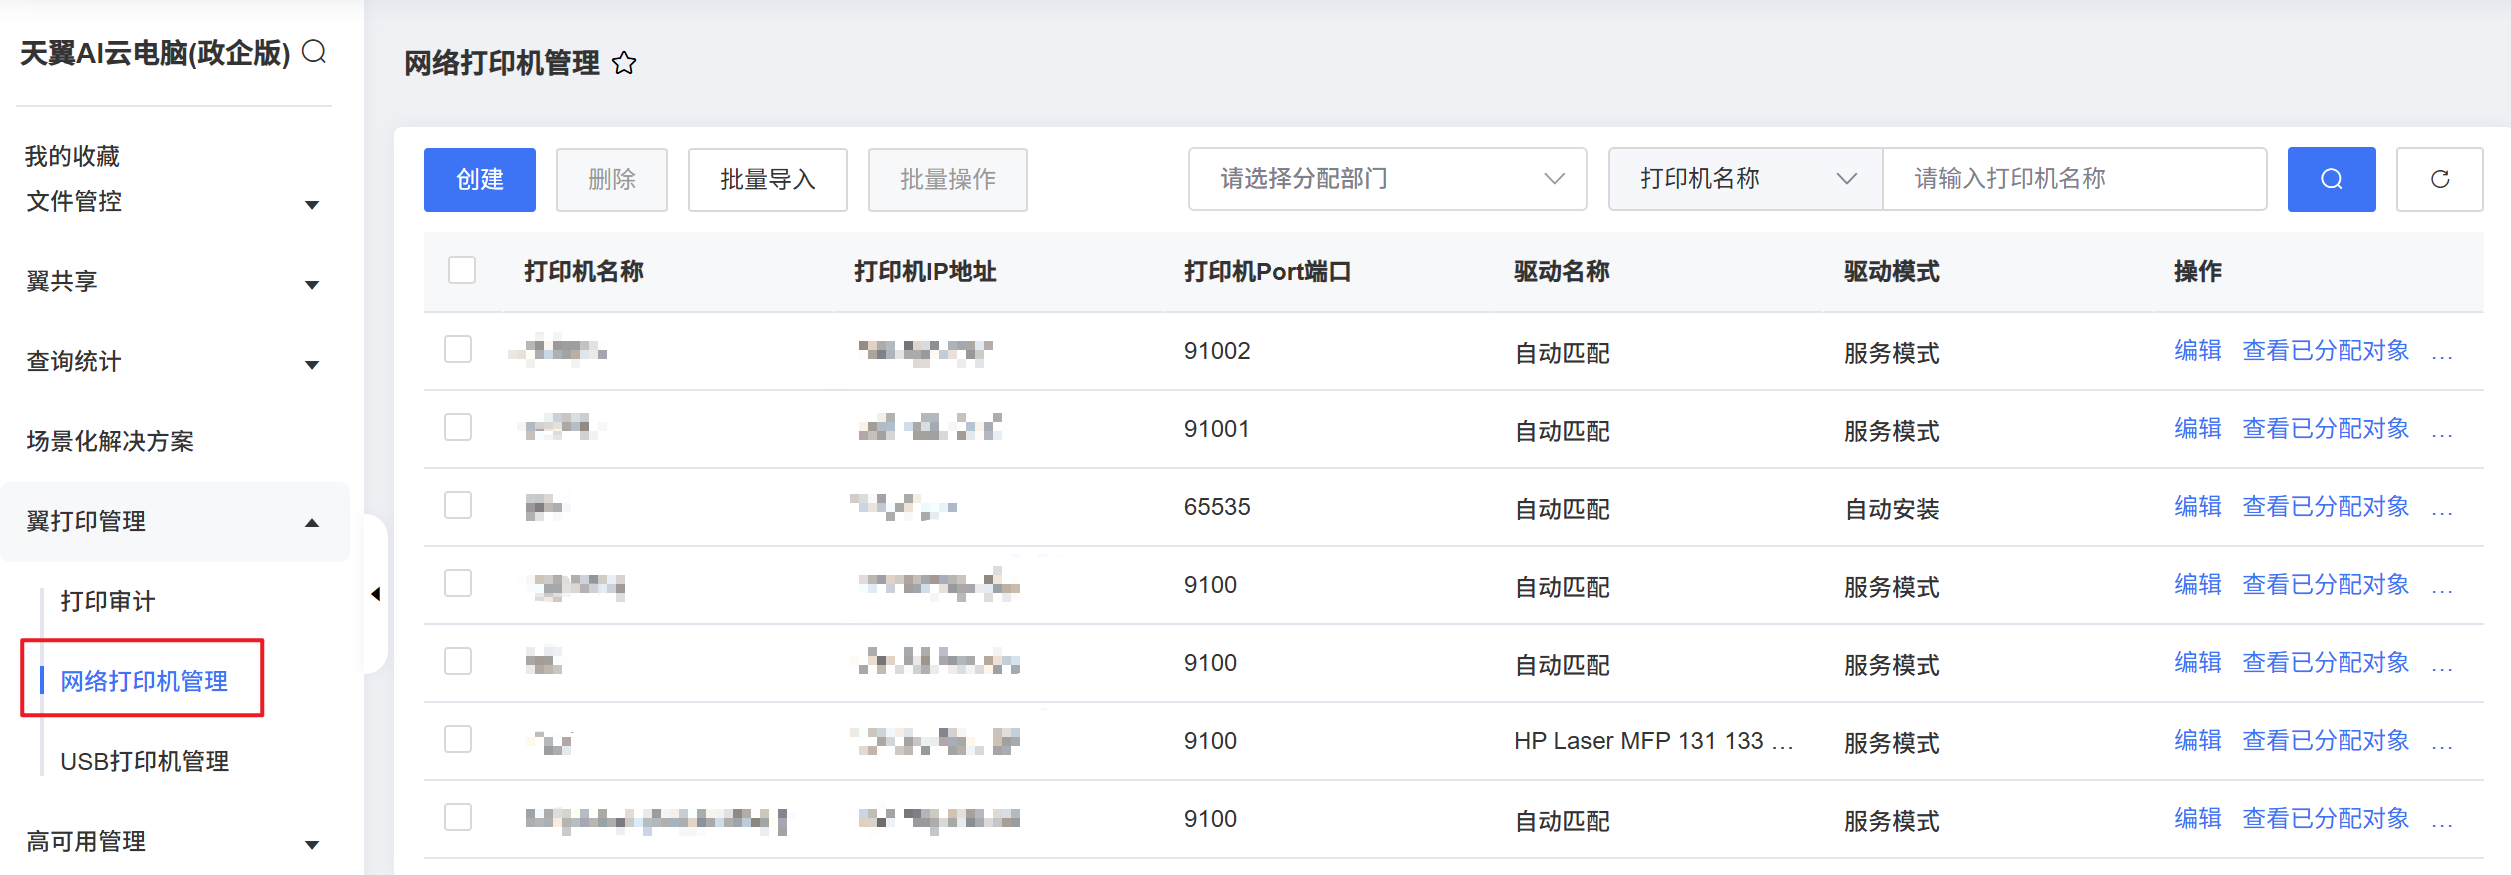Open more actions for the port 91002 row
2511x875 pixels.
(x=2442, y=353)
